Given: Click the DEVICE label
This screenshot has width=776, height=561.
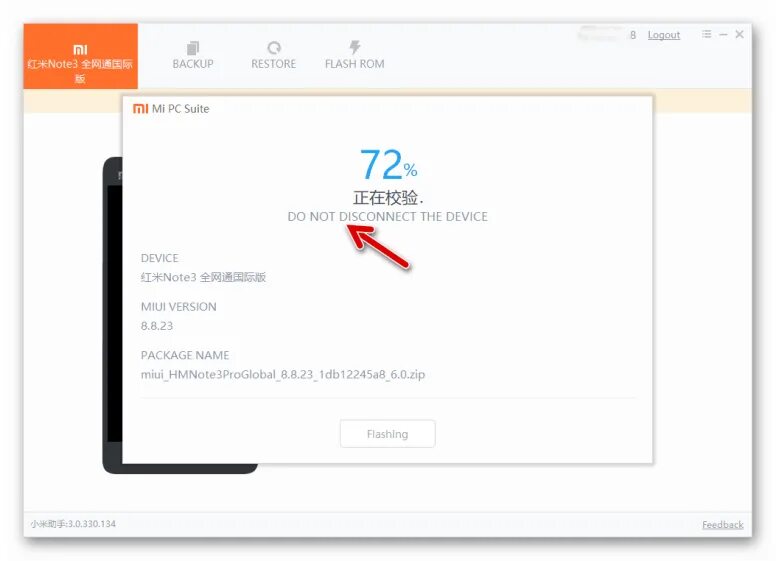Looking at the screenshot, I should [x=159, y=258].
